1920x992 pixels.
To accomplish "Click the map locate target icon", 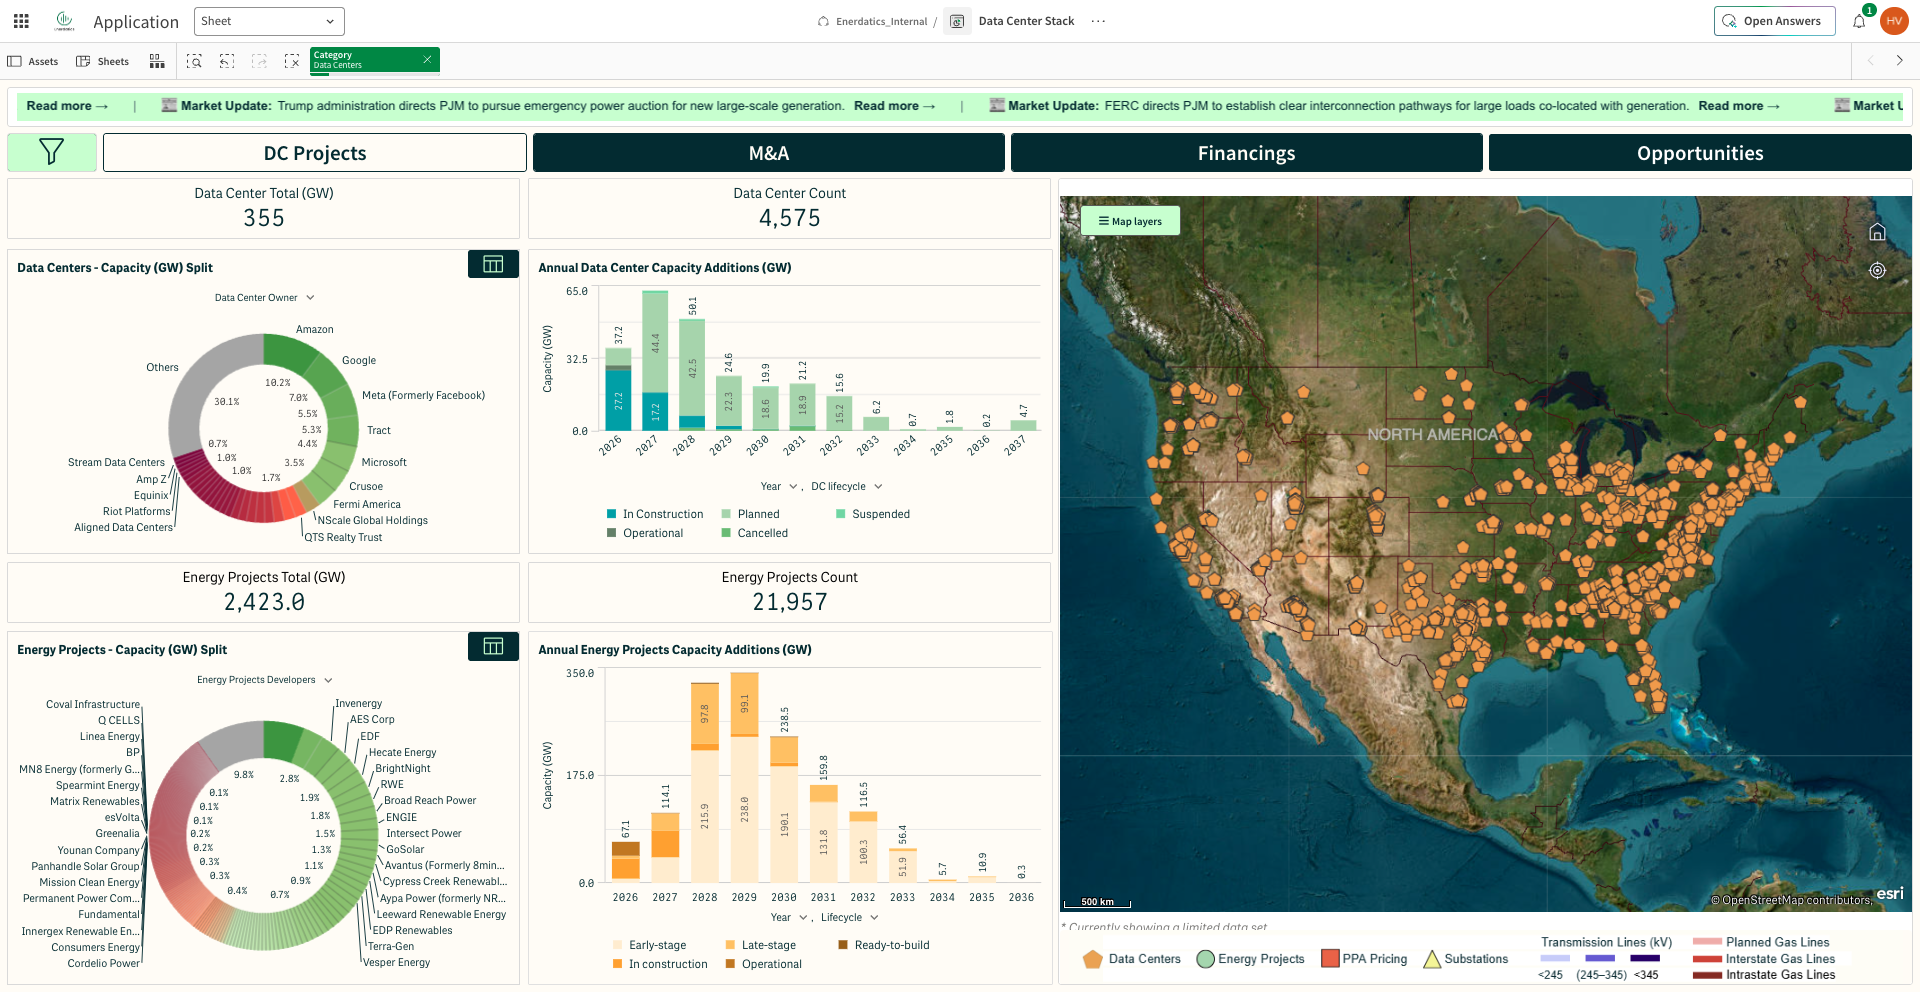I will coord(1877,270).
